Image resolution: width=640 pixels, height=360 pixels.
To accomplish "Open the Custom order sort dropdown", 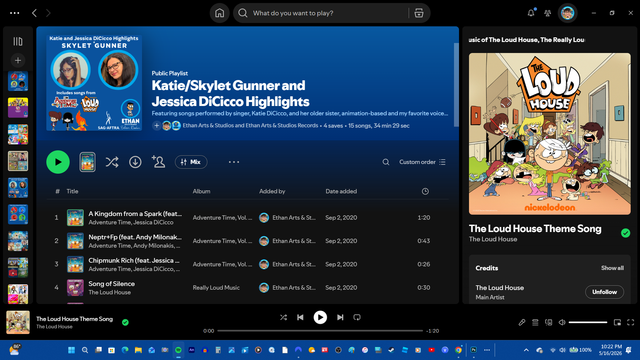I will (422, 162).
